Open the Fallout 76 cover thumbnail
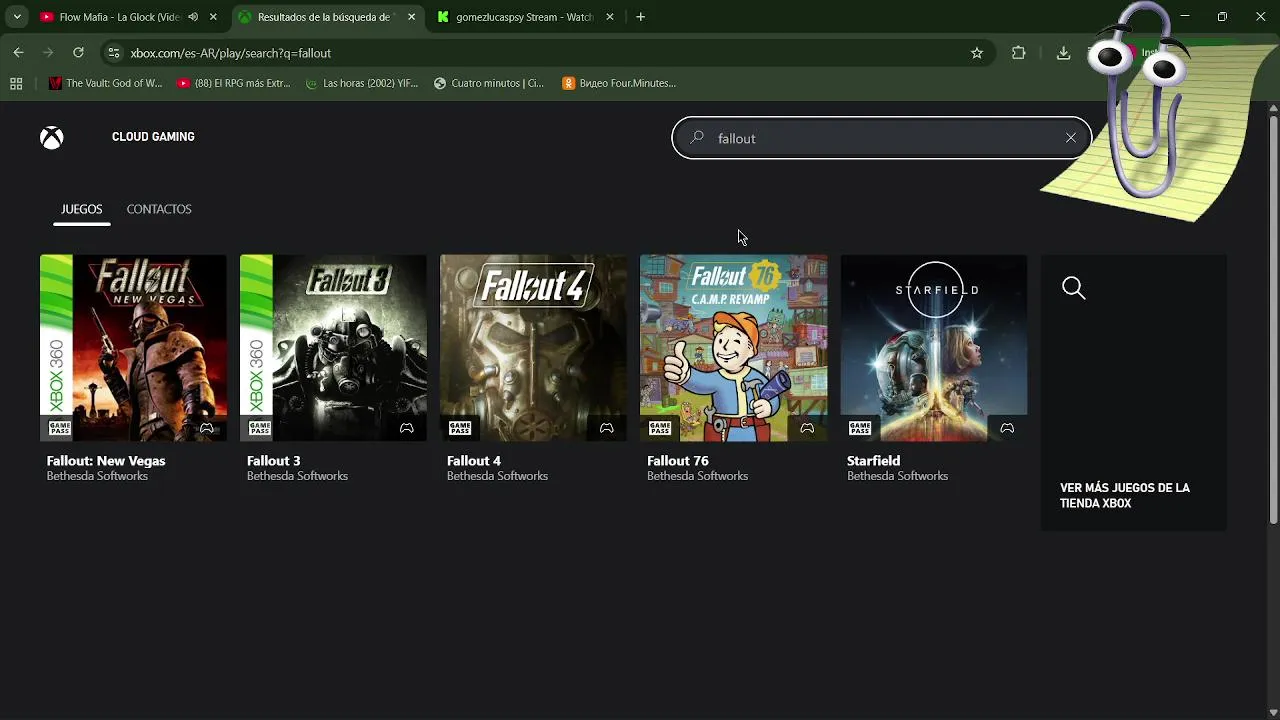 coord(733,348)
